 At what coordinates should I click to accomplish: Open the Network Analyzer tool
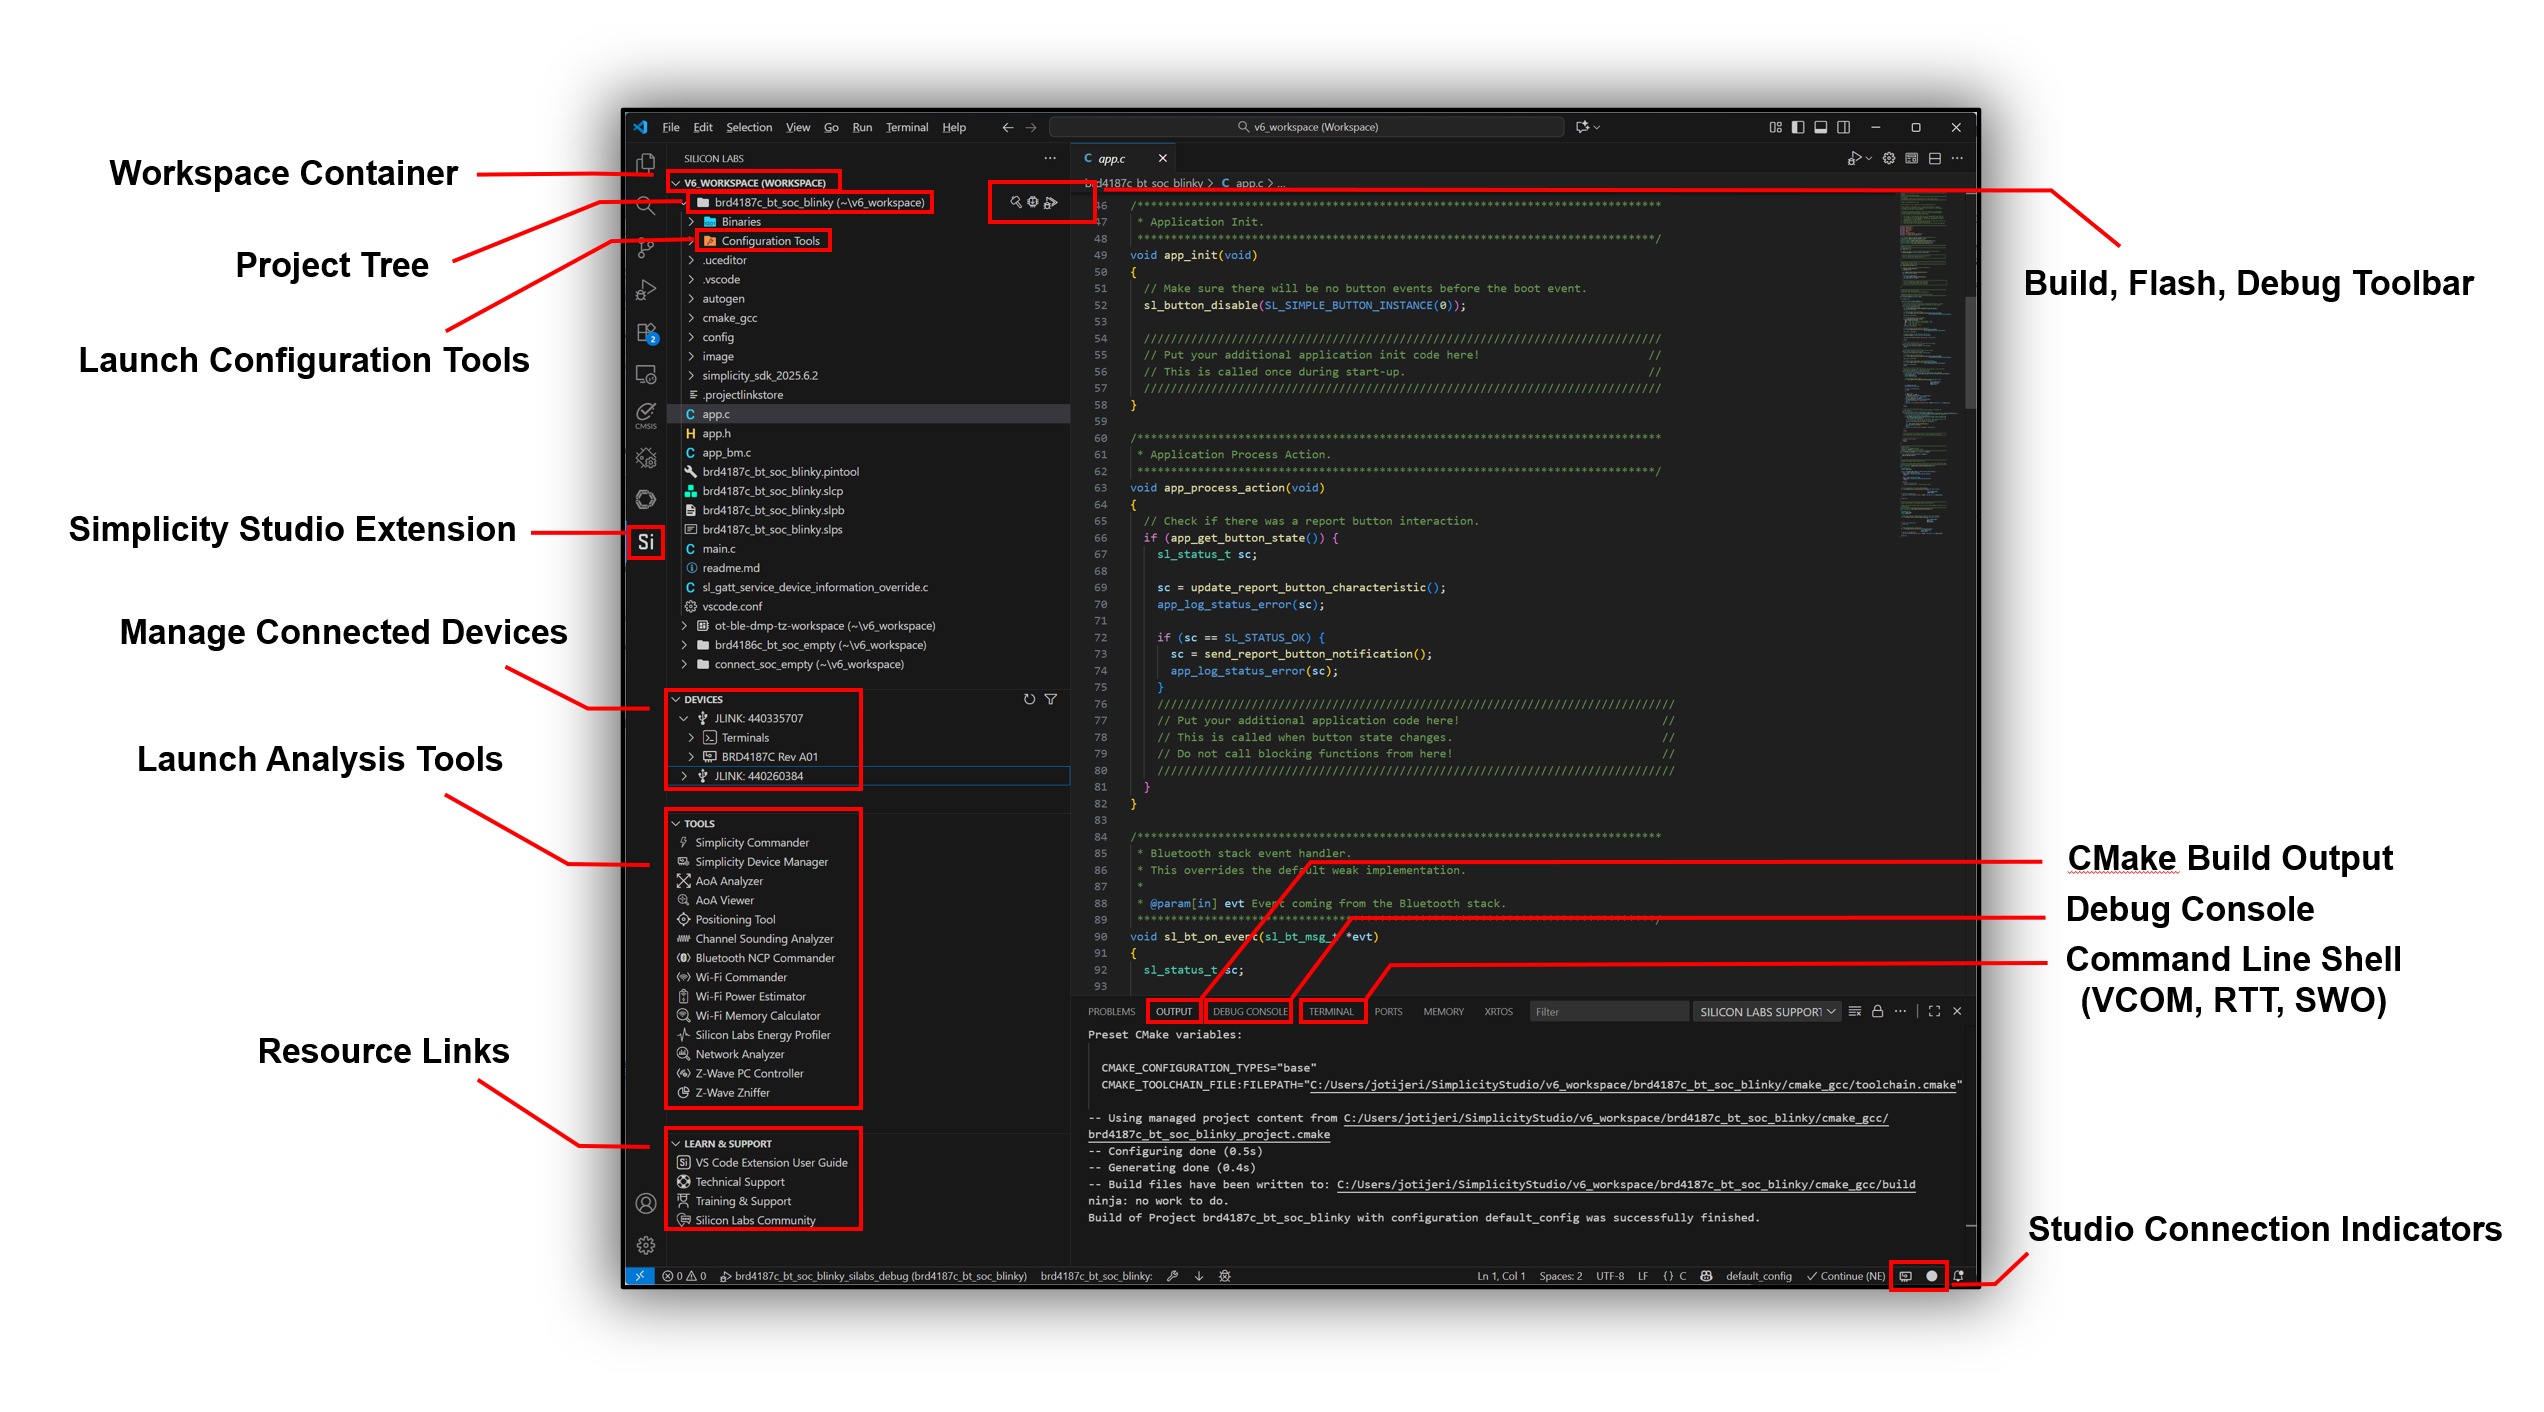(x=739, y=1054)
